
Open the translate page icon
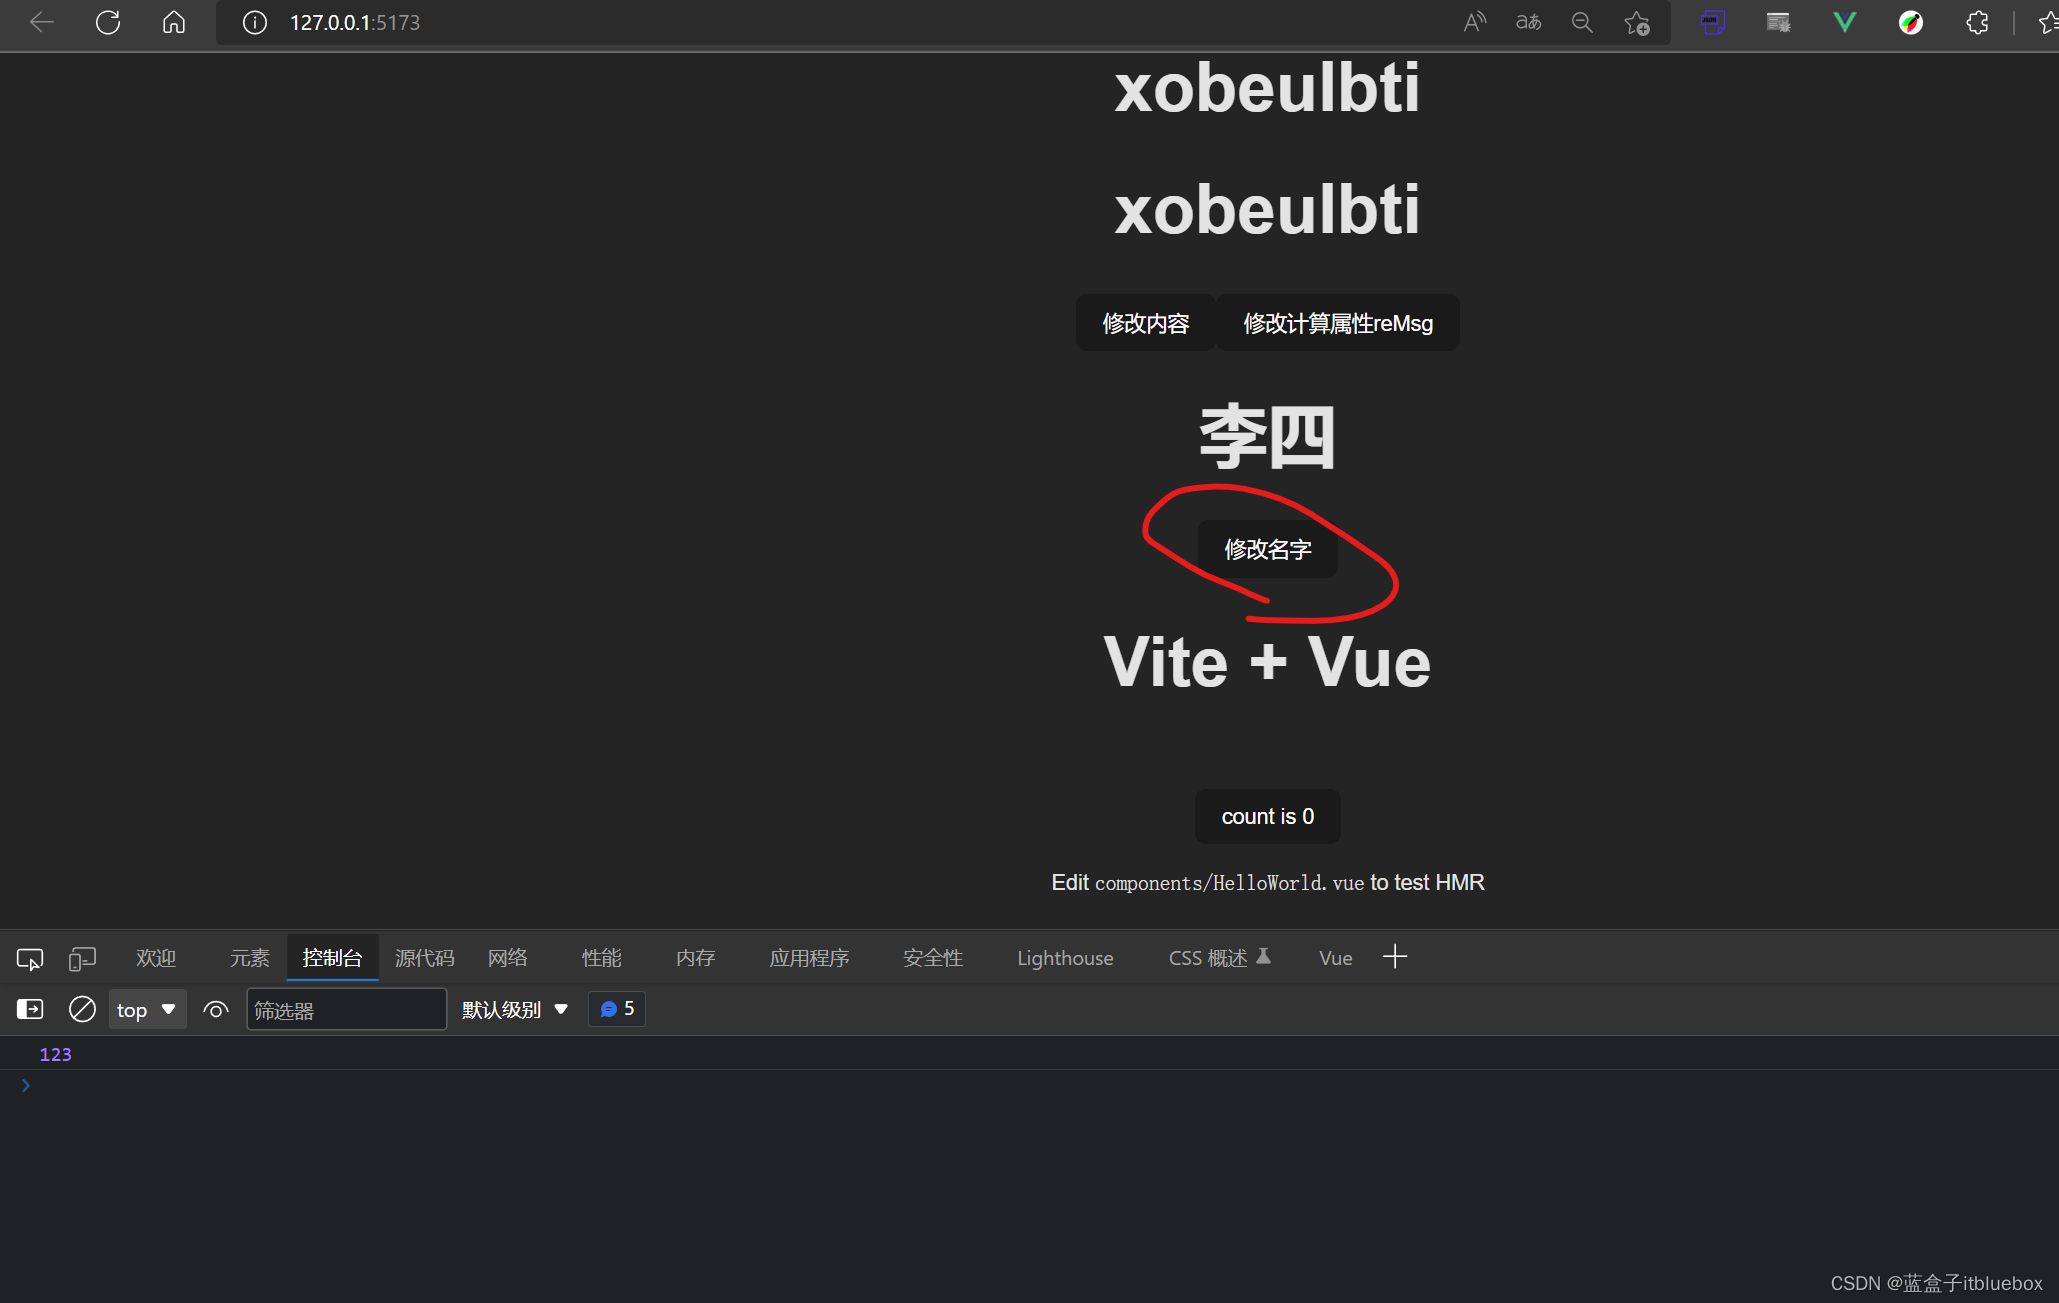pyautogui.click(x=1528, y=22)
